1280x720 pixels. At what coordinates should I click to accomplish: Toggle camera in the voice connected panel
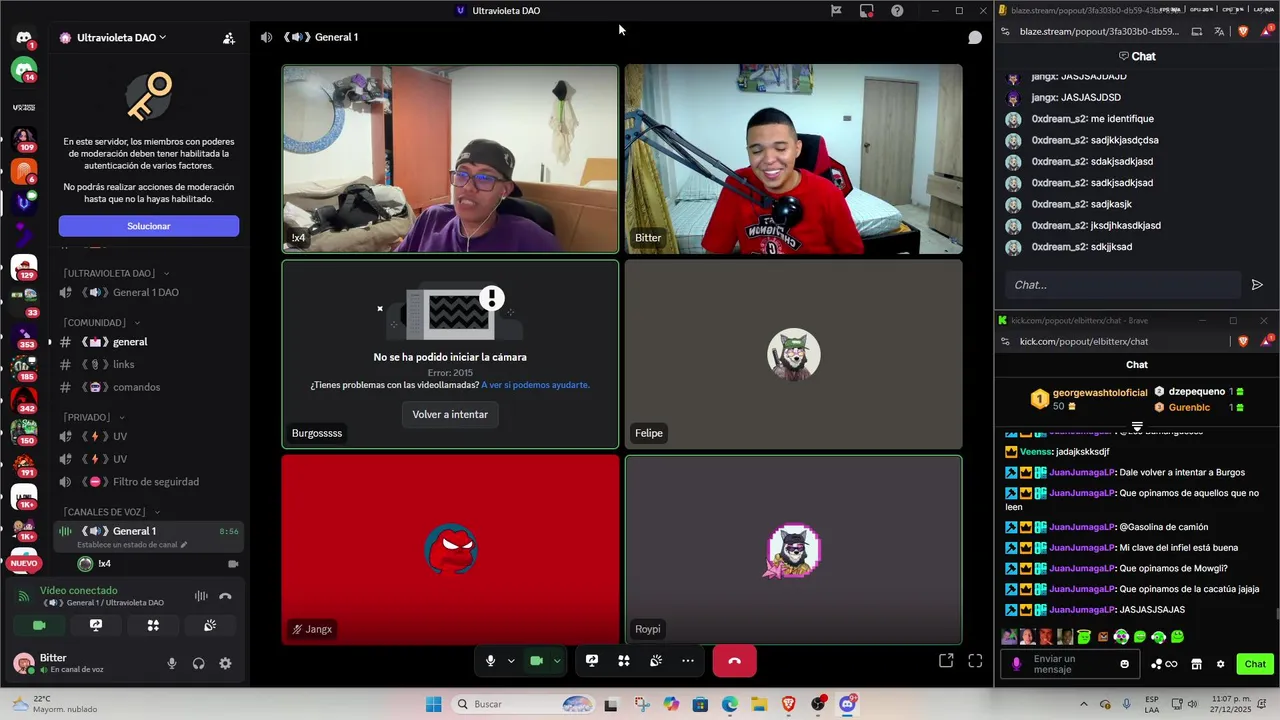tap(39, 625)
